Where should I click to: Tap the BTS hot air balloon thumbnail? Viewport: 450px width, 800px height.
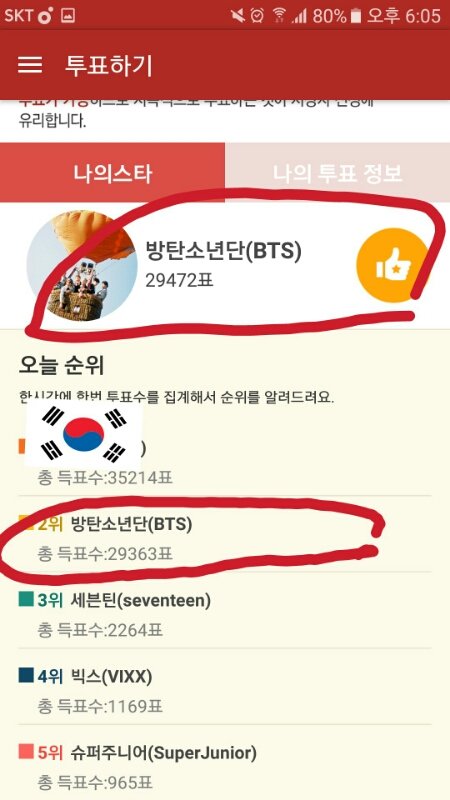[x=82, y=265]
